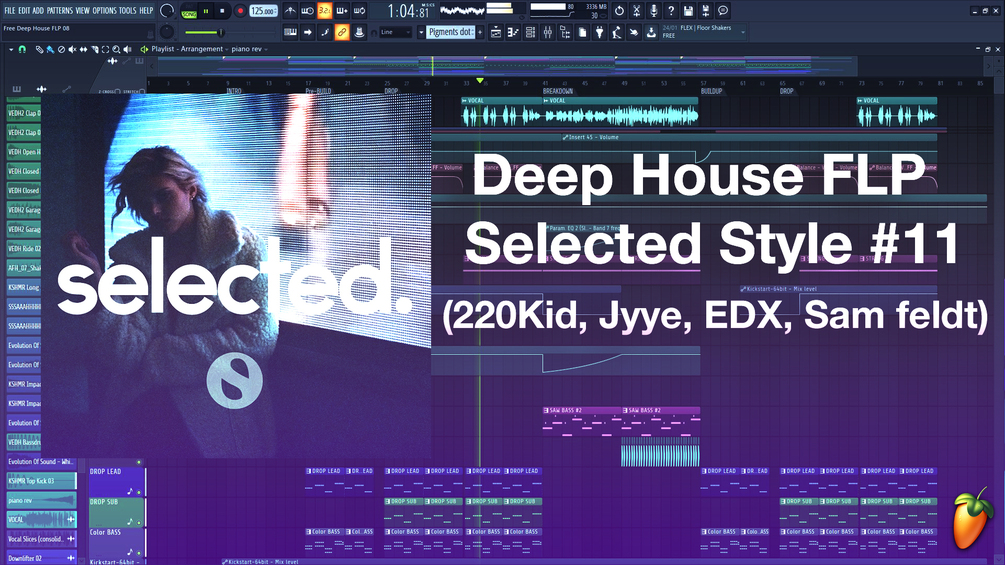This screenshot has height=565, width=1005.
Task: Open the VIEW menu
Action: click(x=83, y=11)
